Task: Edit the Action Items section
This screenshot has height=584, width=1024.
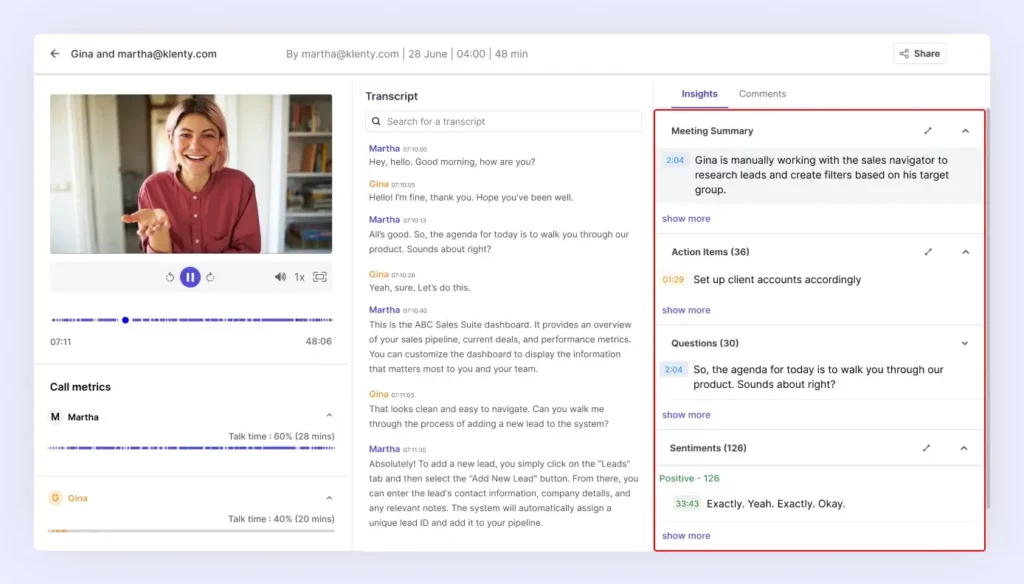Action: (928, 251)
